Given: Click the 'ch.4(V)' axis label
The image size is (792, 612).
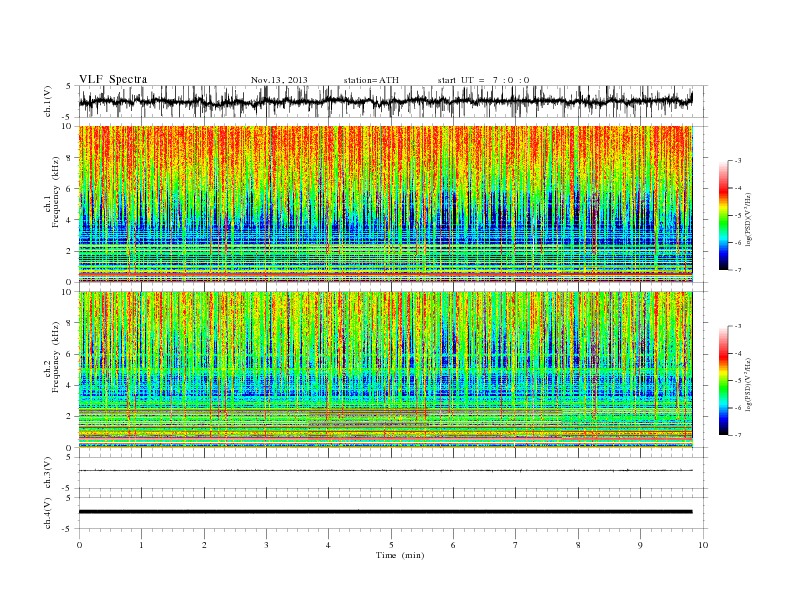Looking at the screenshot, I should point(48,513).
